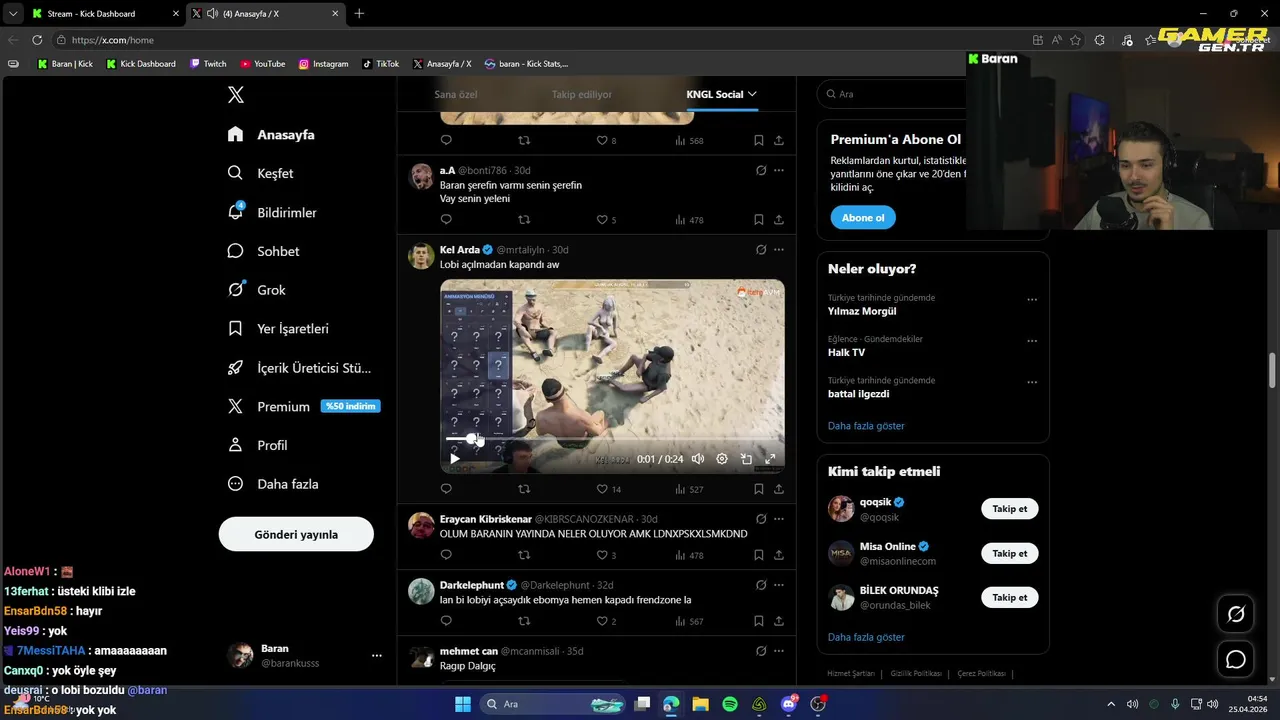Click Daha fazla göster under trends
The width and height of the screenshot is (1280, 720).
tap(866, 426)
